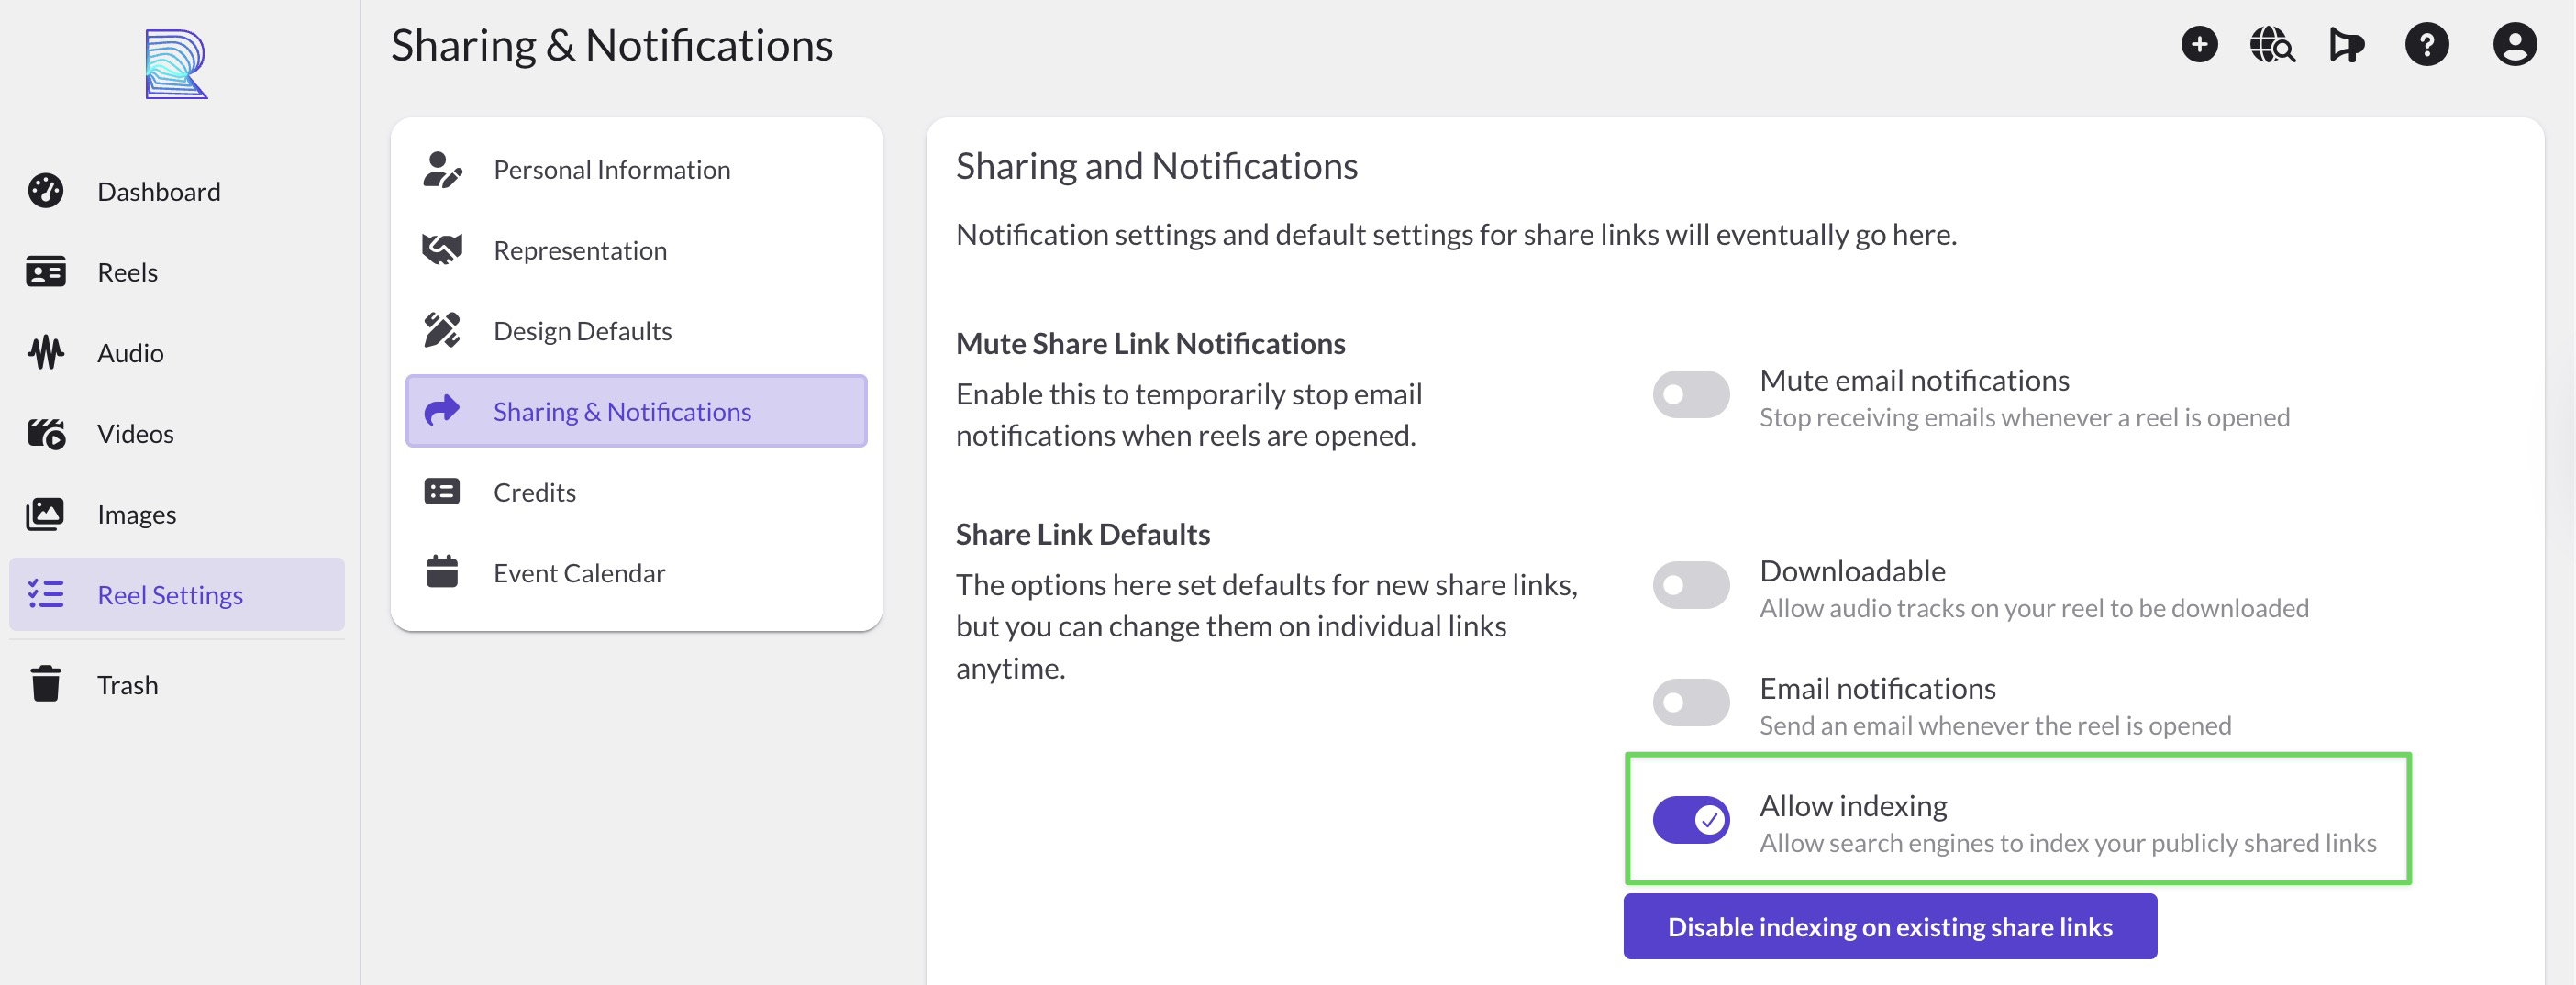
Task: Click the Dashboard gauge icon
Action: click(x=46, y=191)
